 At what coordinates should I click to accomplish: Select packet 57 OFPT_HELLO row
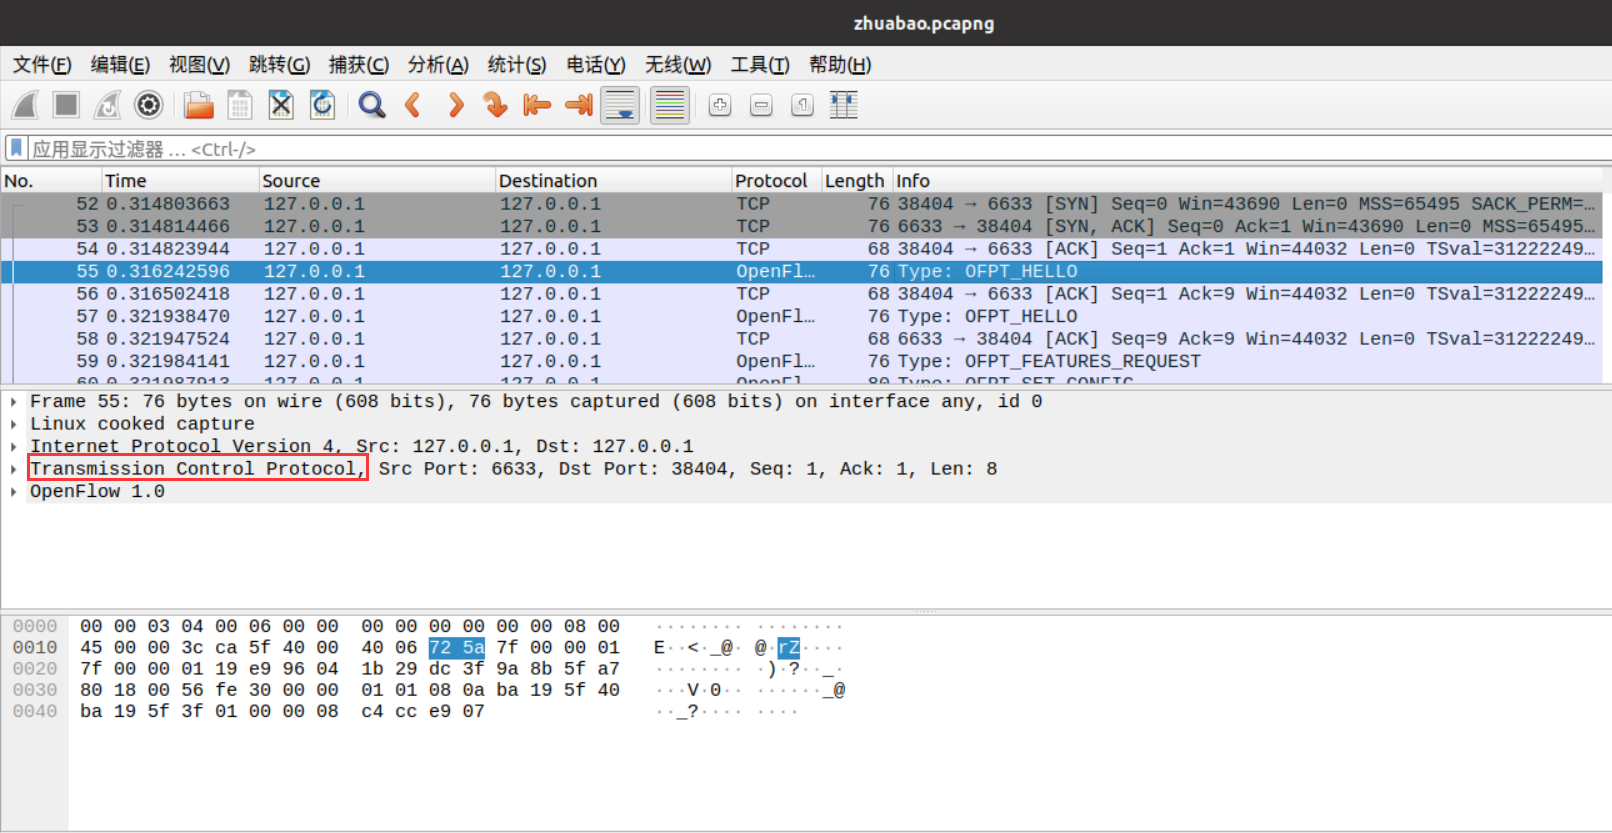pos(801,316)
